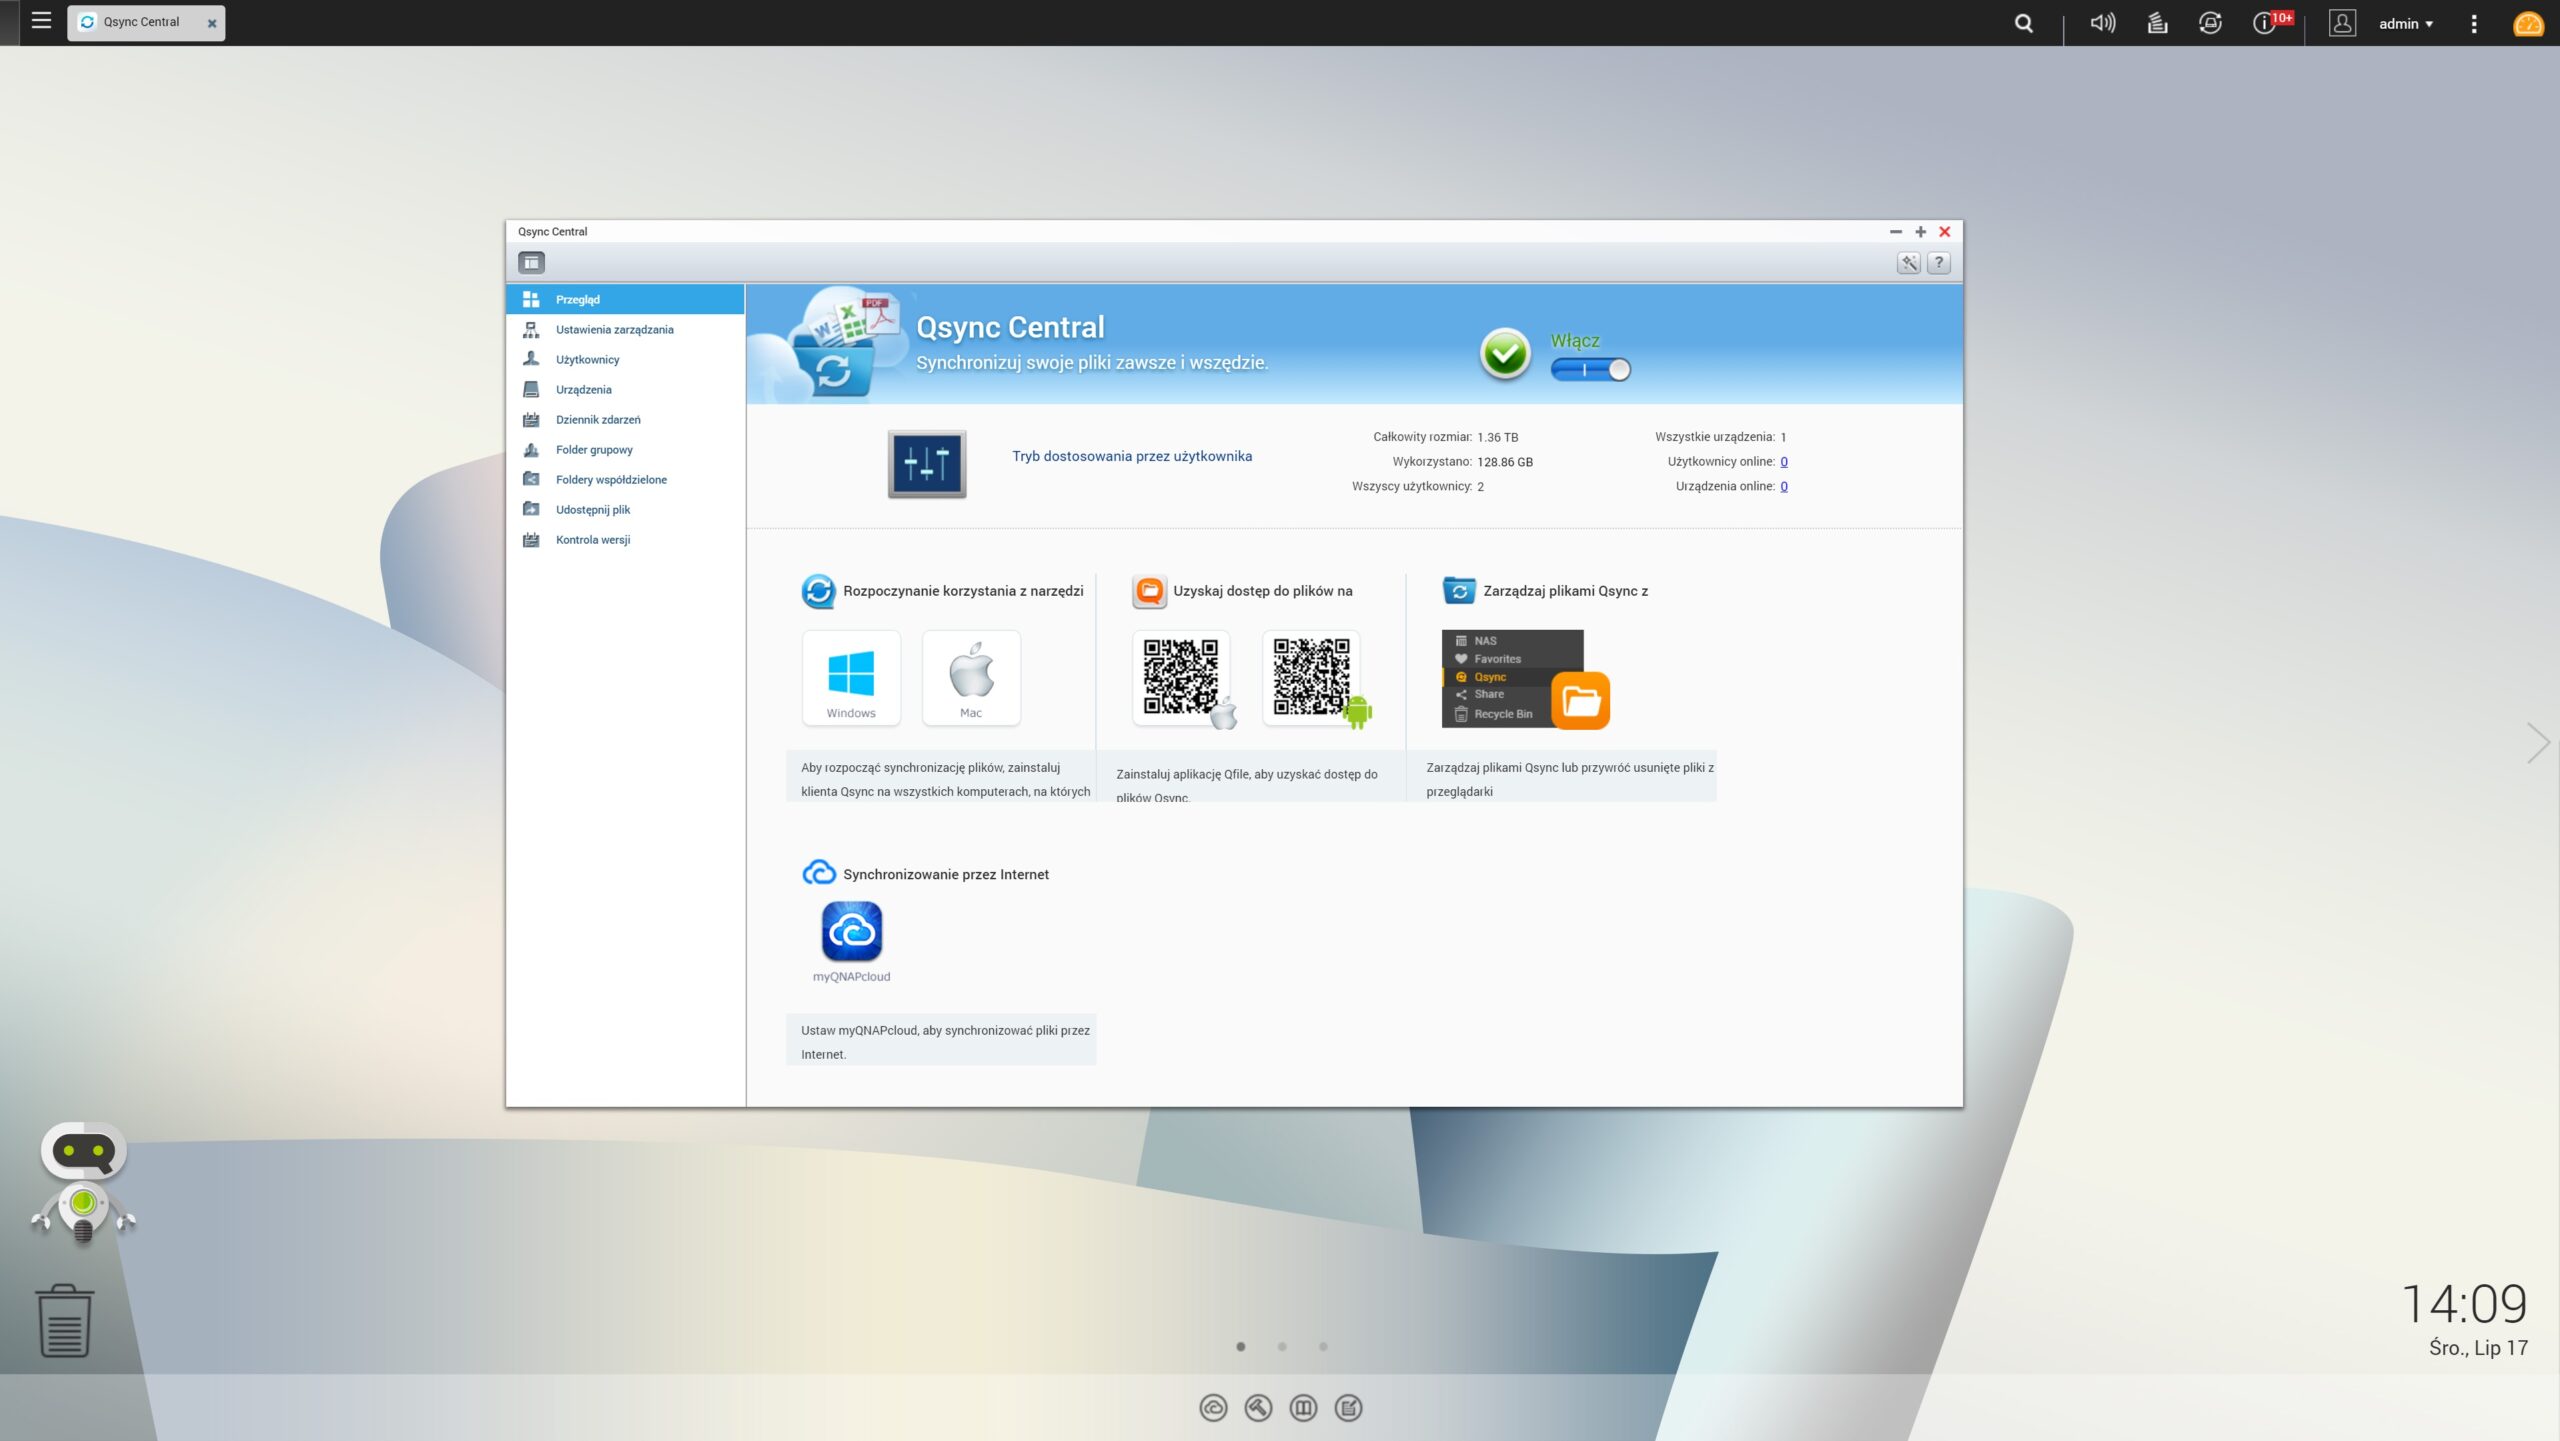
Task: Open the three-dot more options menu
Action: [2474, 23]
